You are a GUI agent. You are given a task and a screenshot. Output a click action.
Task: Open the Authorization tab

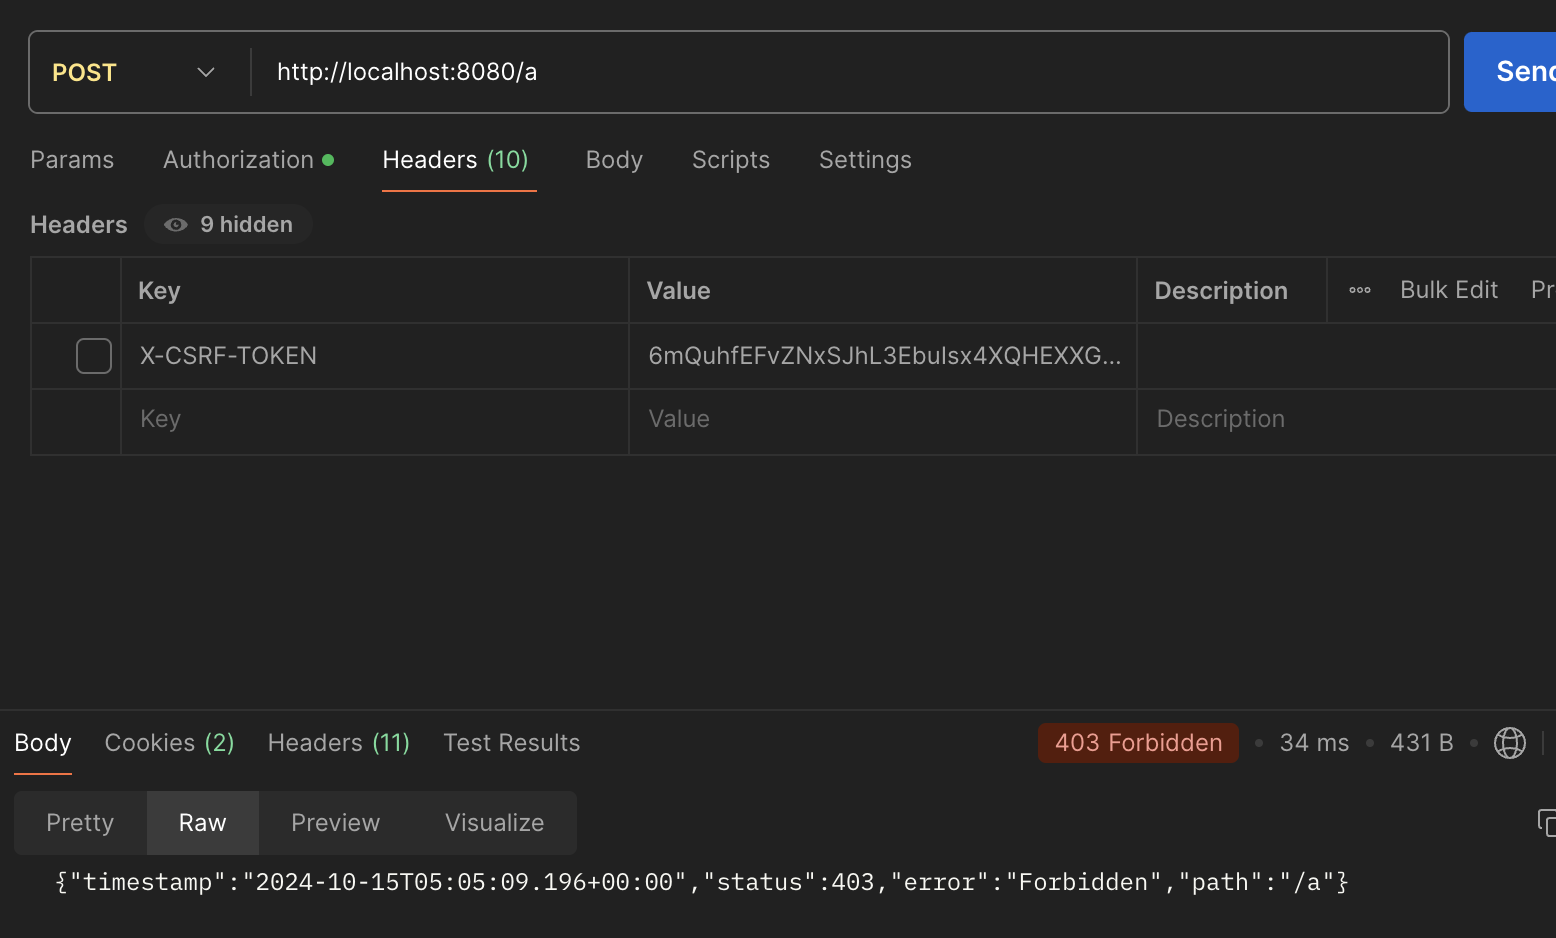click(239, 160)
